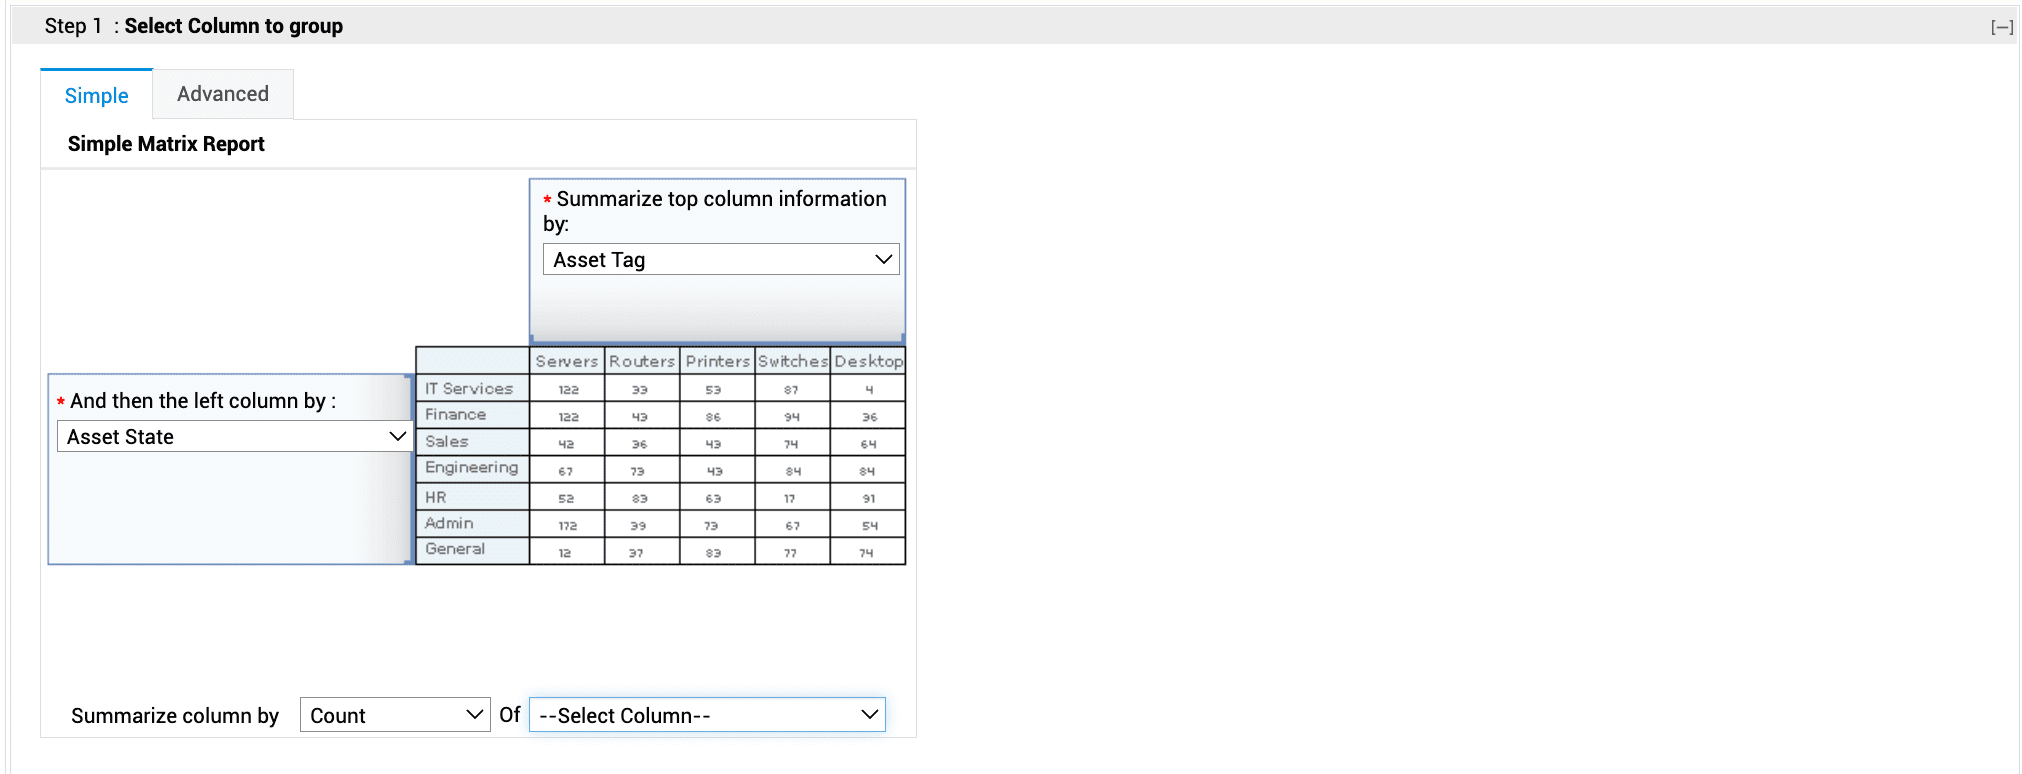Click the Step 1 Select Column header
This screenshot has height=774, width=2022.
194,26
